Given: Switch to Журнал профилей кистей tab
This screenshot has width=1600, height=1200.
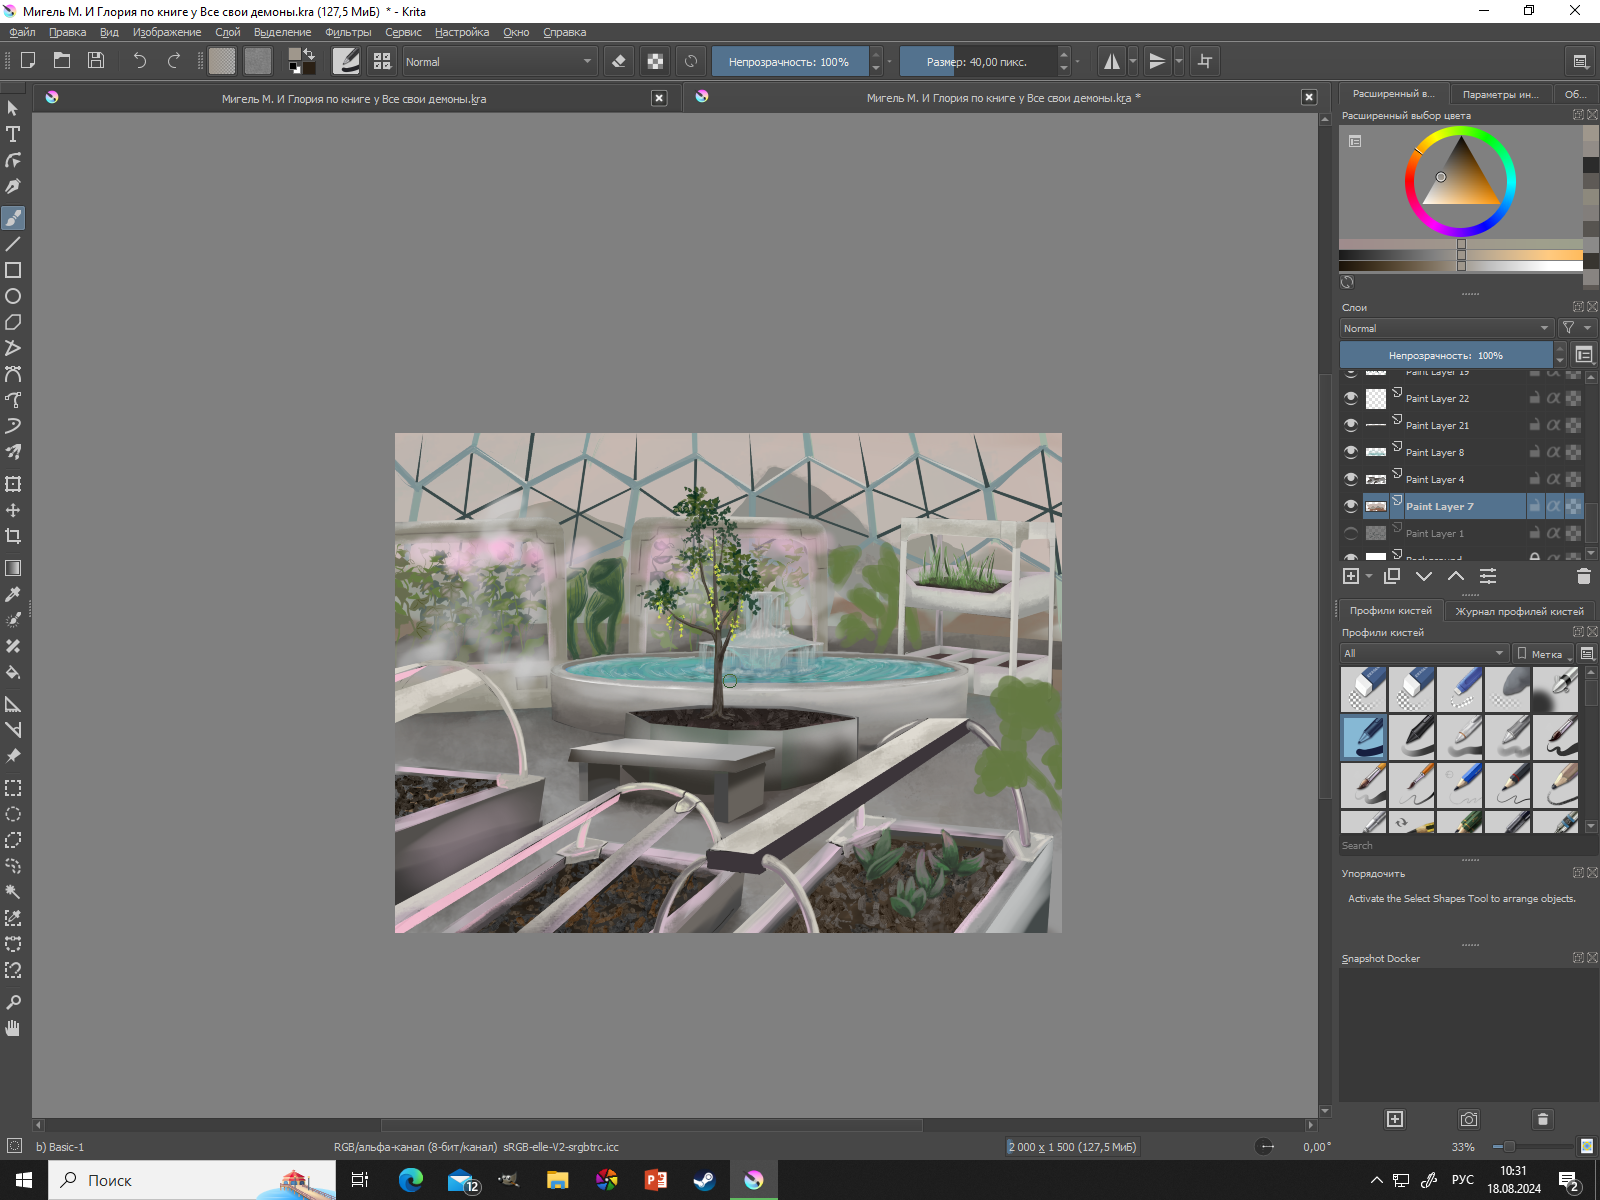Looking at the screenshot, I should click(x=1518, y=611).
